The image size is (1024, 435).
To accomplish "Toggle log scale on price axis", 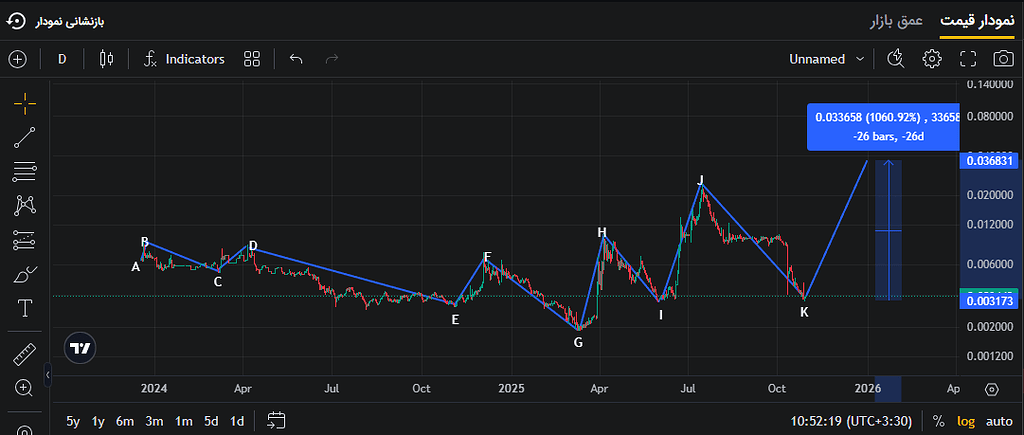I will [x=966, y=421].
